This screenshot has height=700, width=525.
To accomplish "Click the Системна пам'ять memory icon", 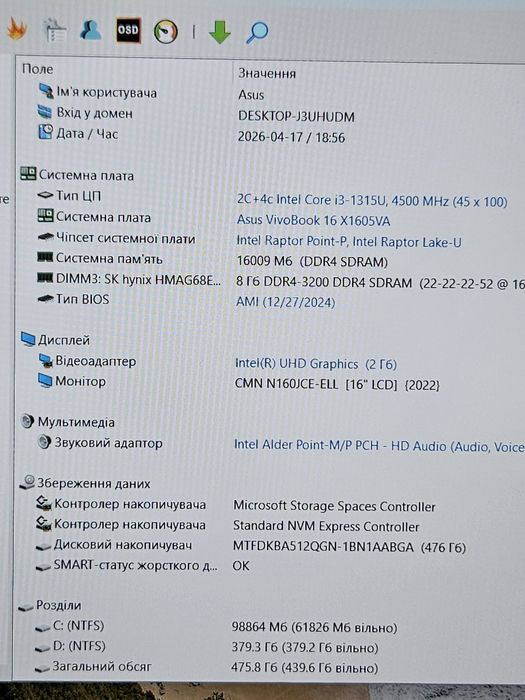I will click(45, 258).
